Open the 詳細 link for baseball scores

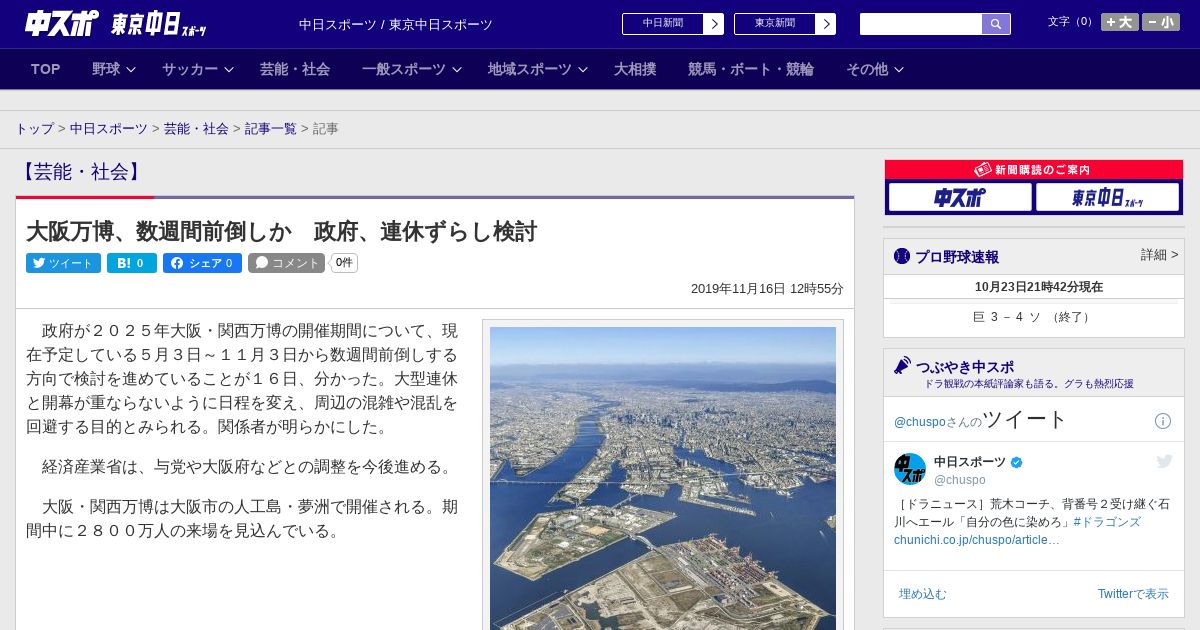click(1159, 255)
